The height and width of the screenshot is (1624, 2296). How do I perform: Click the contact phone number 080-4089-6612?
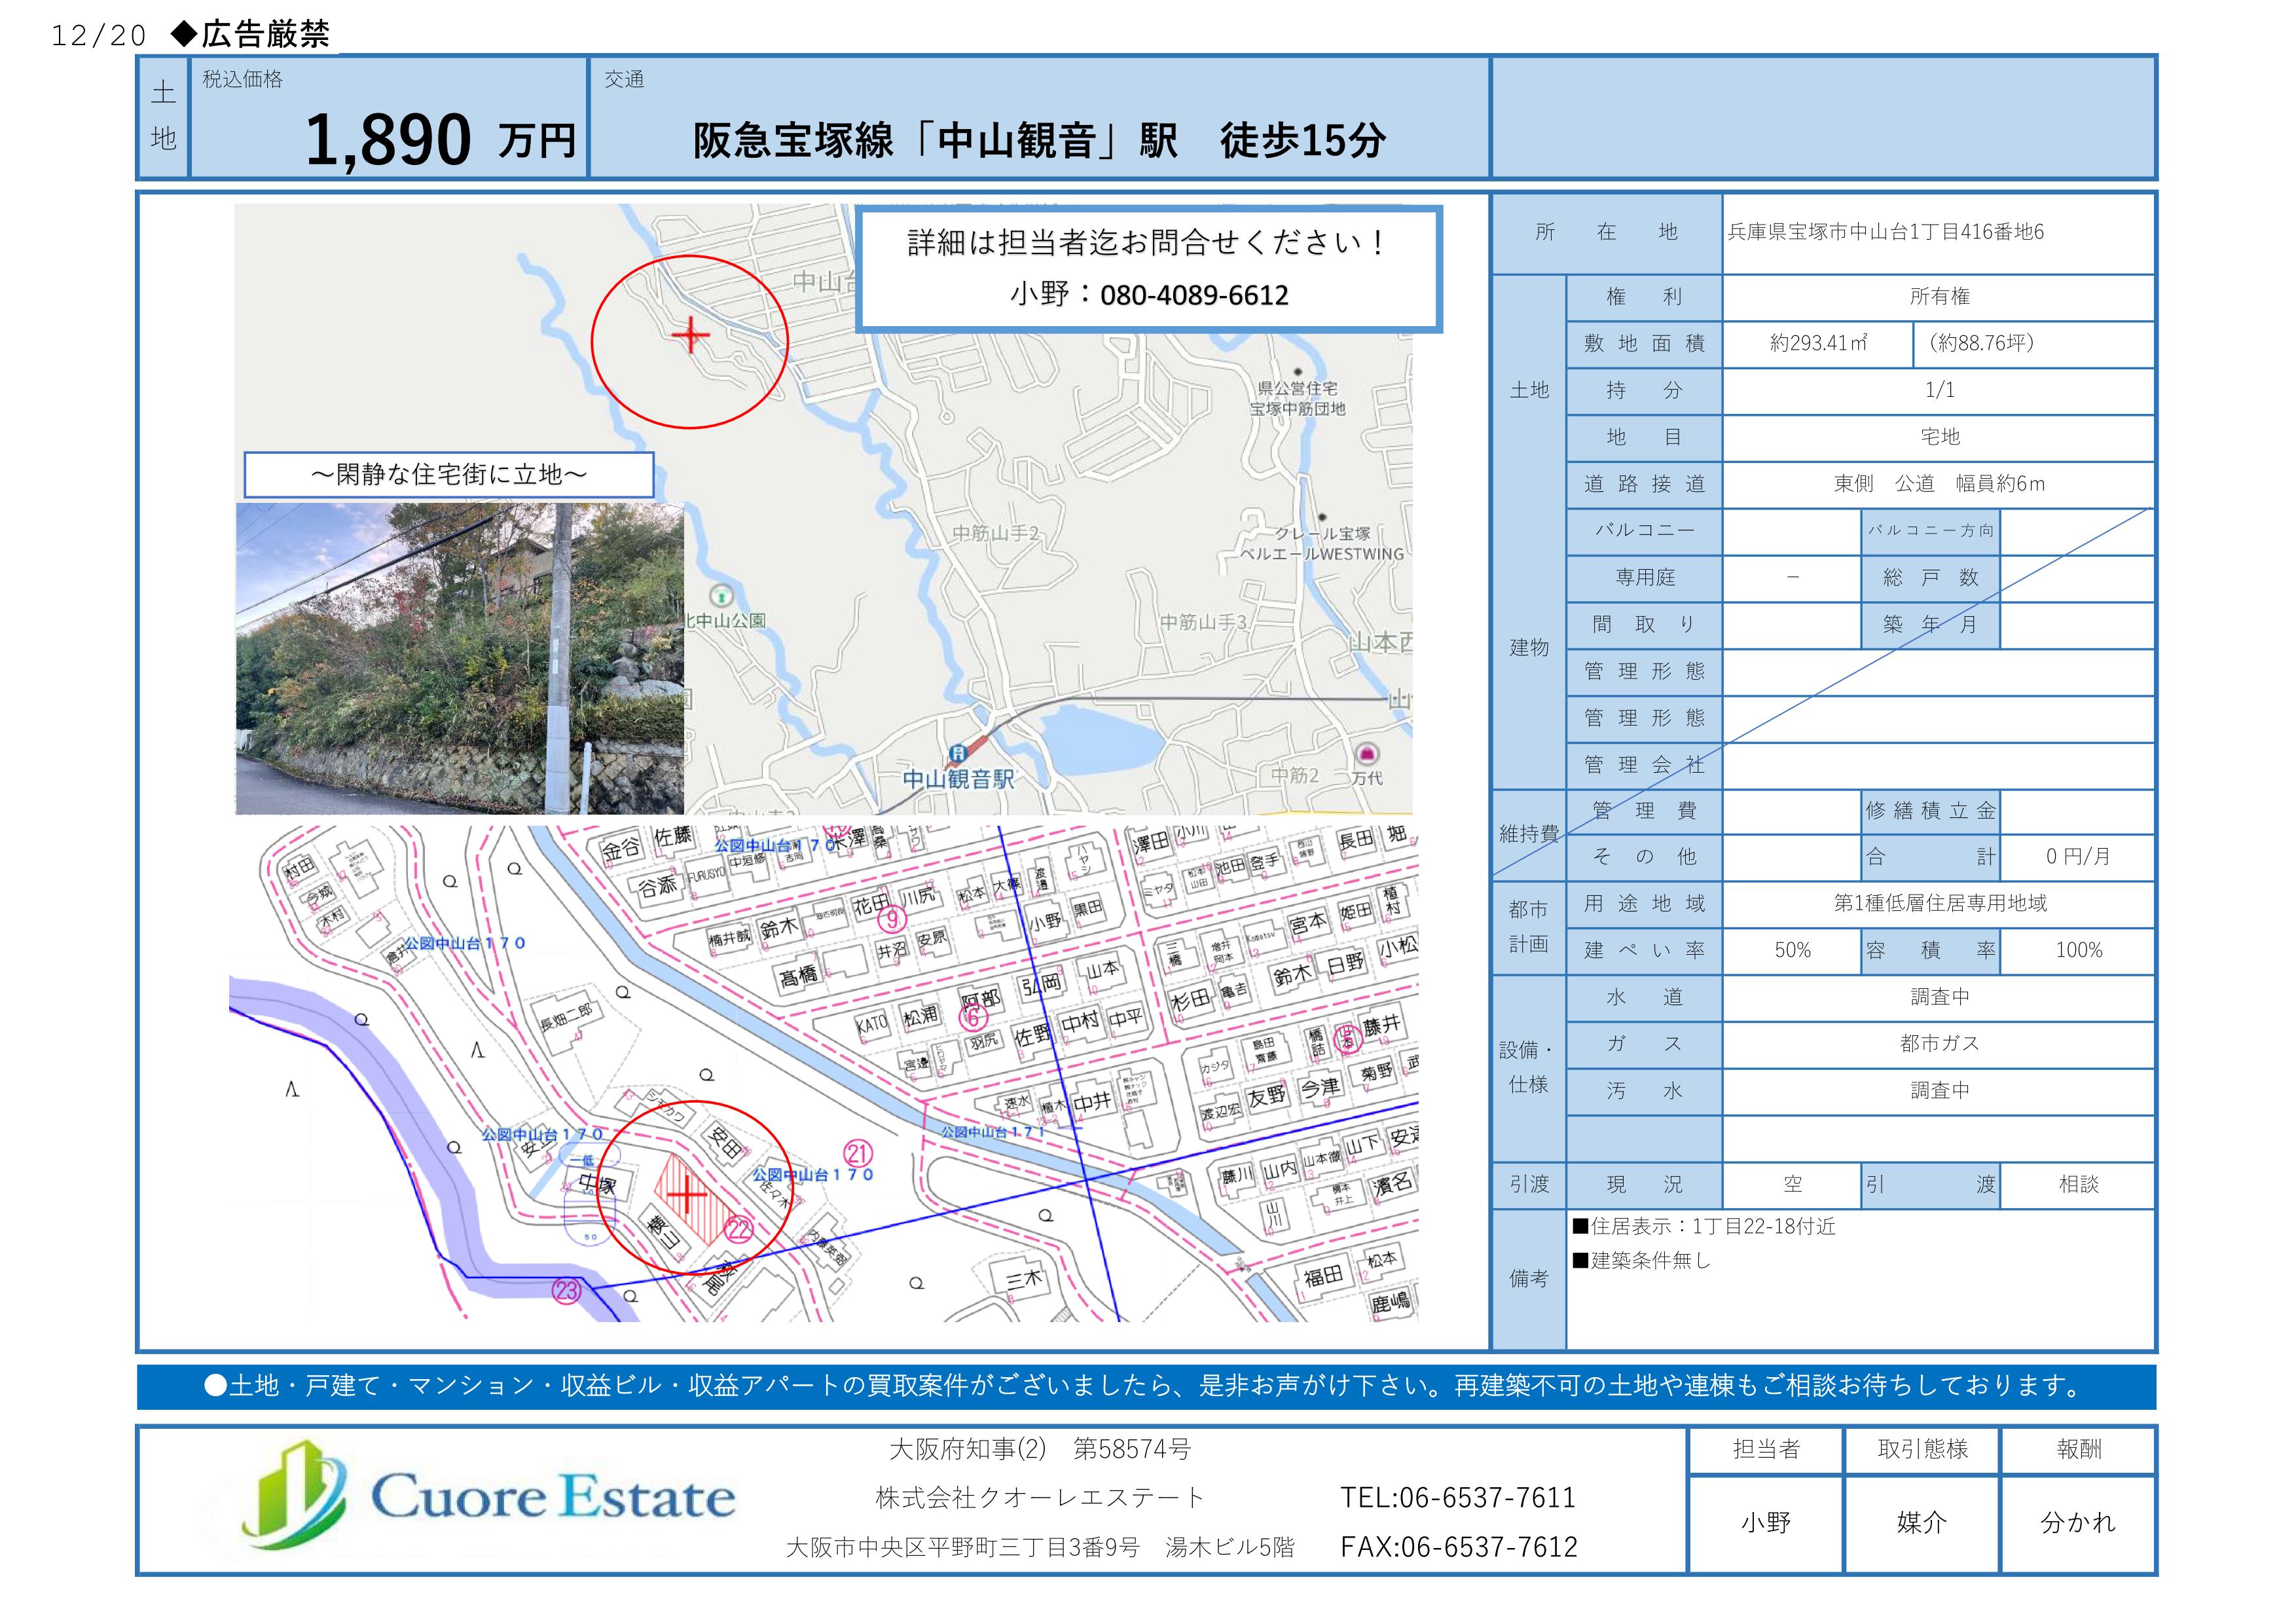[1194, 296]
